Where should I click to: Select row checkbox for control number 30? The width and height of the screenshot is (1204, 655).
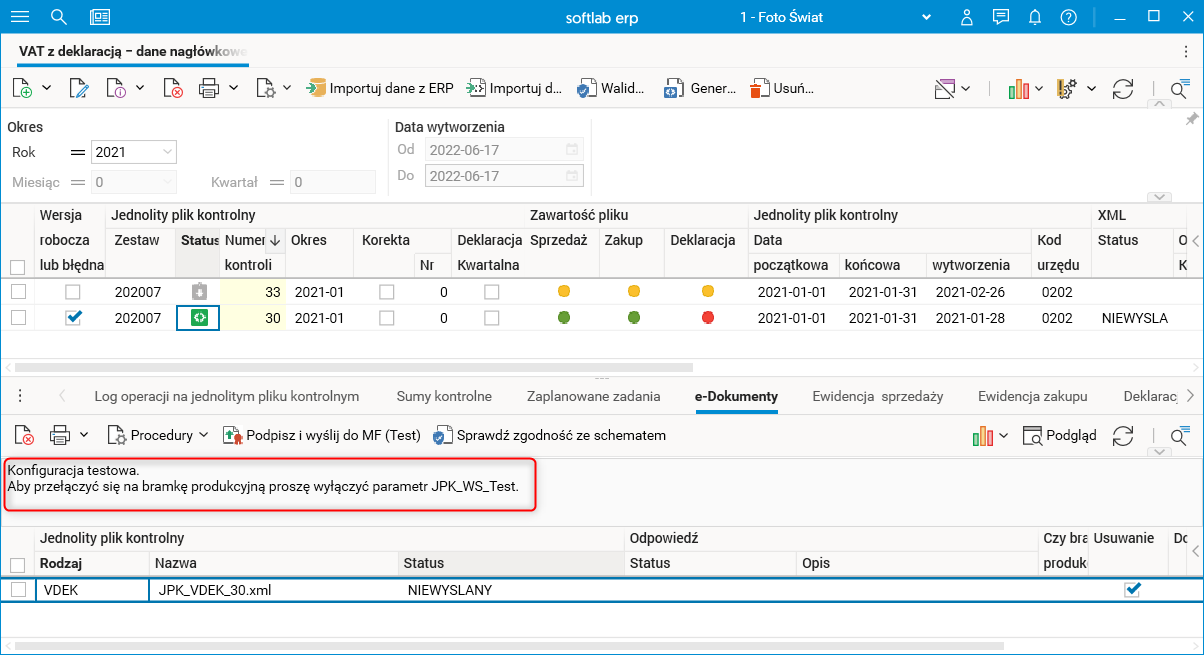point(17,317)
